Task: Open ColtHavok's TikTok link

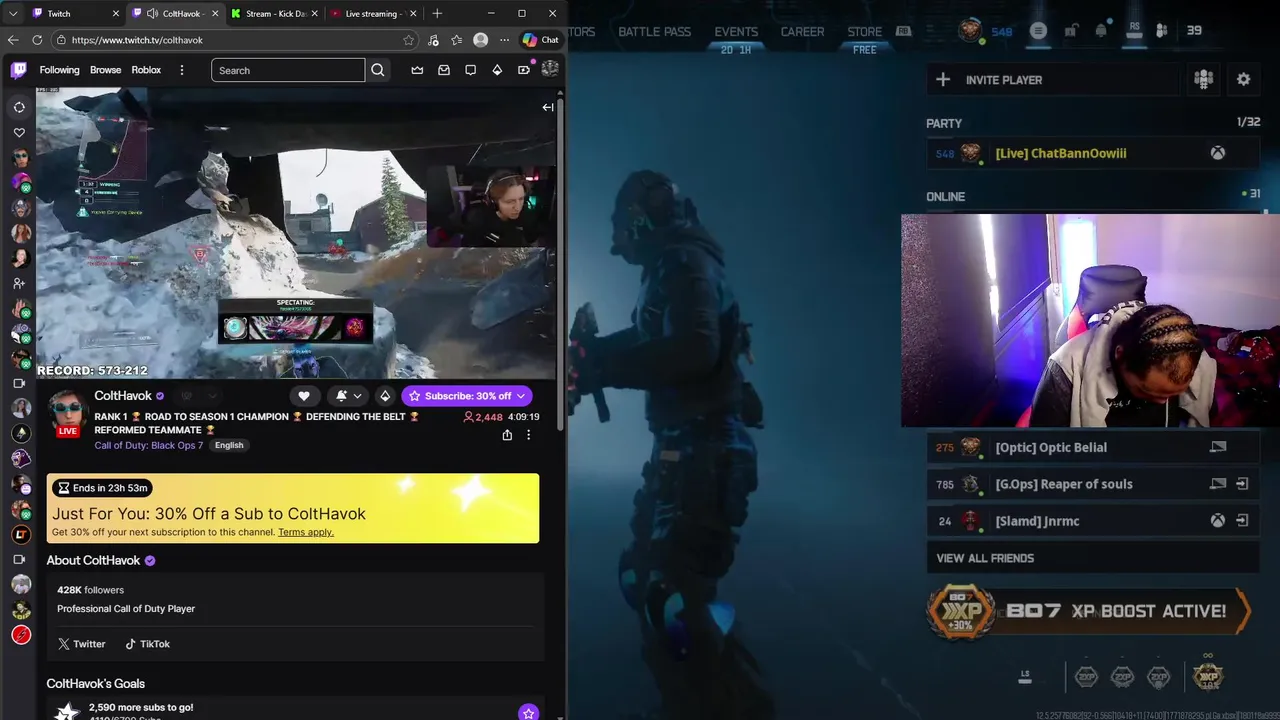Action: (x=147, y=644)
